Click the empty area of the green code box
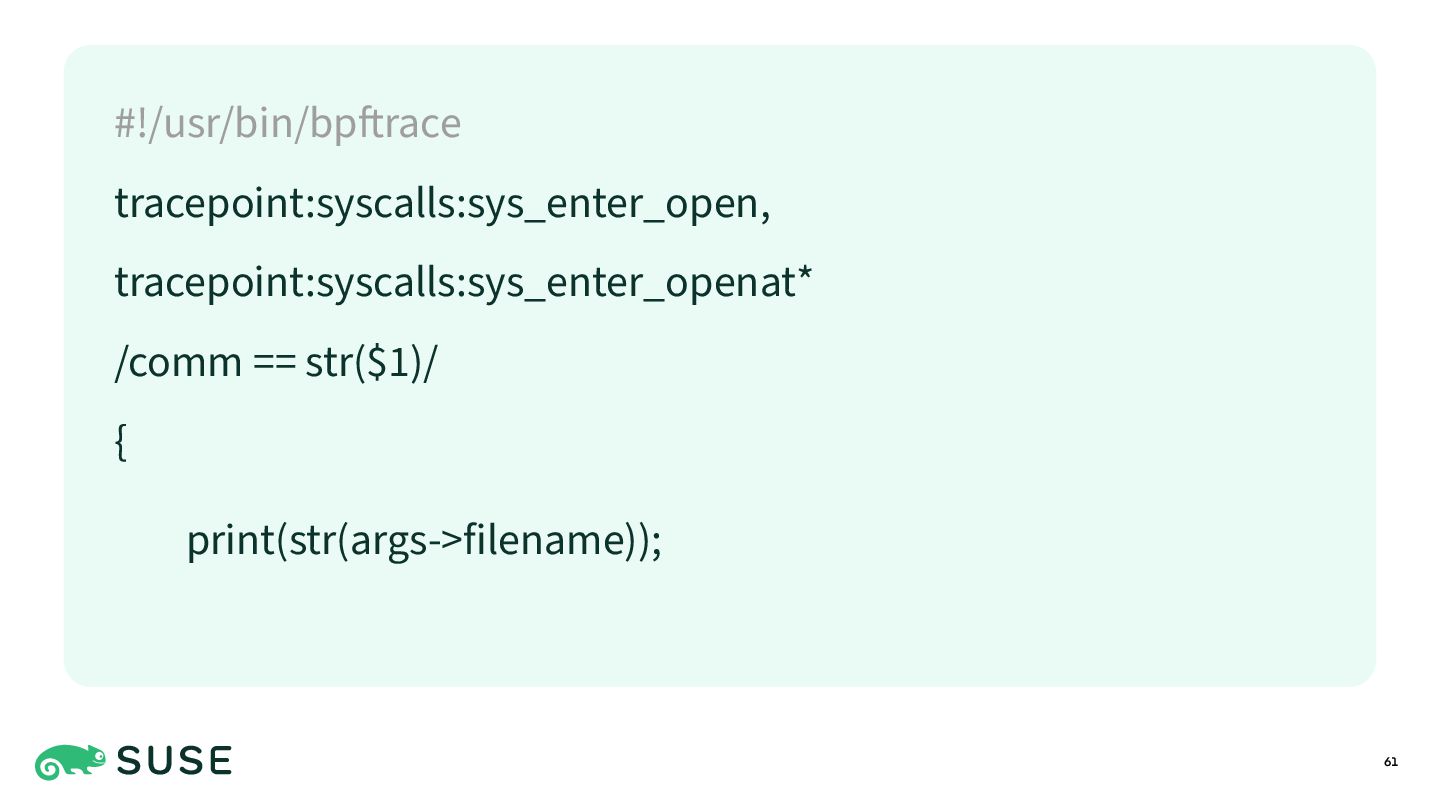The height and width of the screenshot is (810, 1440). pyautogui.click(x=1000, y=450)
